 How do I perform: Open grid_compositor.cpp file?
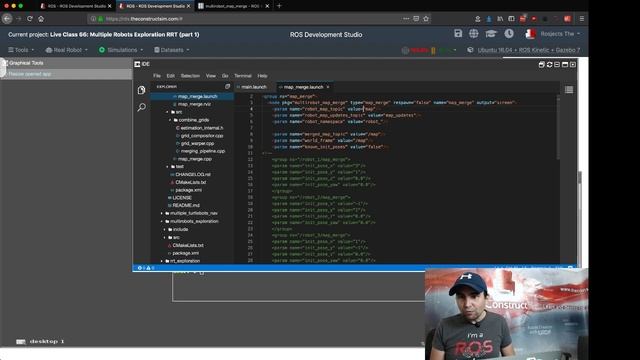tap(202, 136)
